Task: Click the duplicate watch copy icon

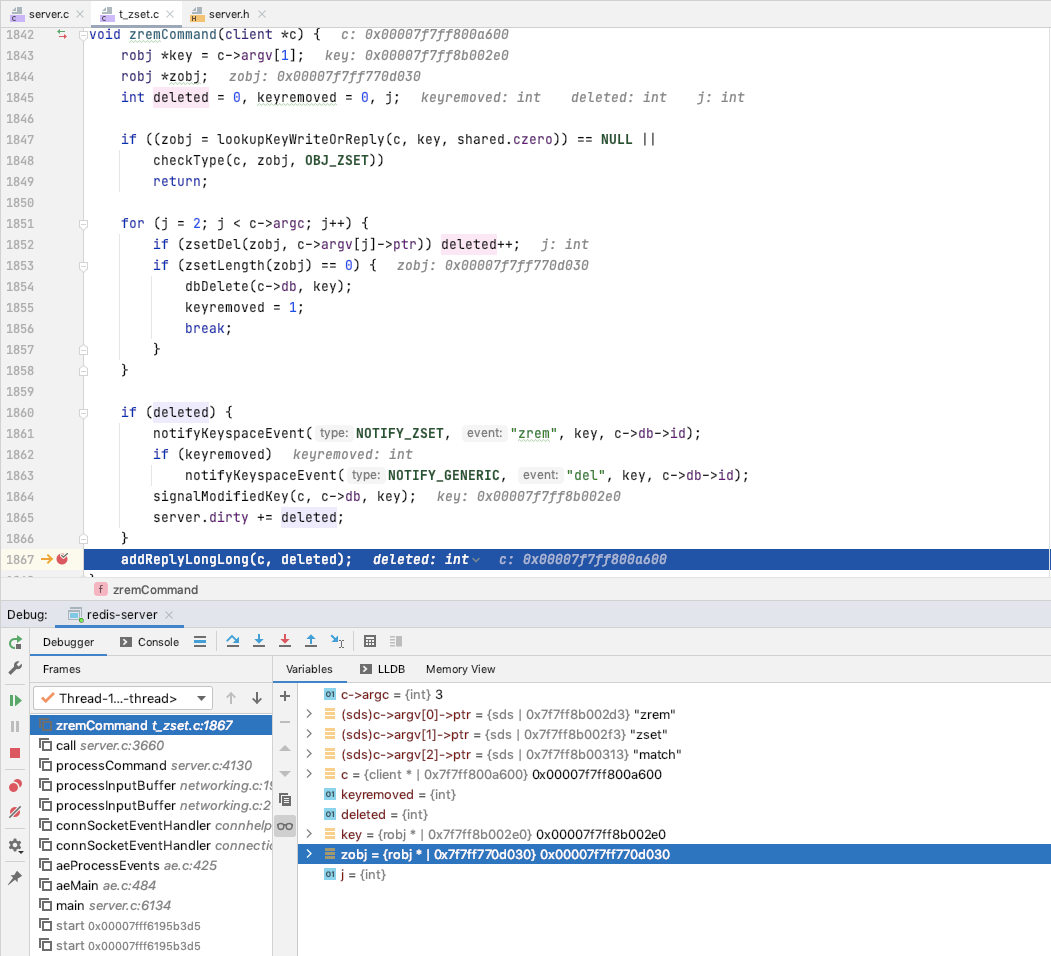Action: pos(285,800)
